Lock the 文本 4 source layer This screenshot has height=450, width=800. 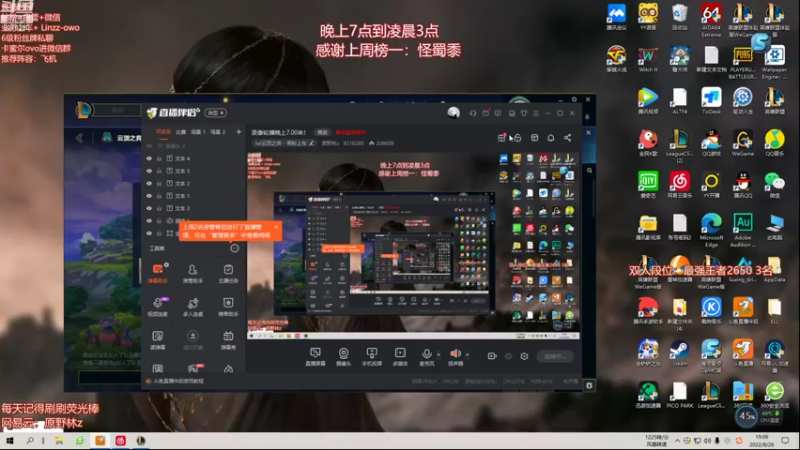pos(159,159)
